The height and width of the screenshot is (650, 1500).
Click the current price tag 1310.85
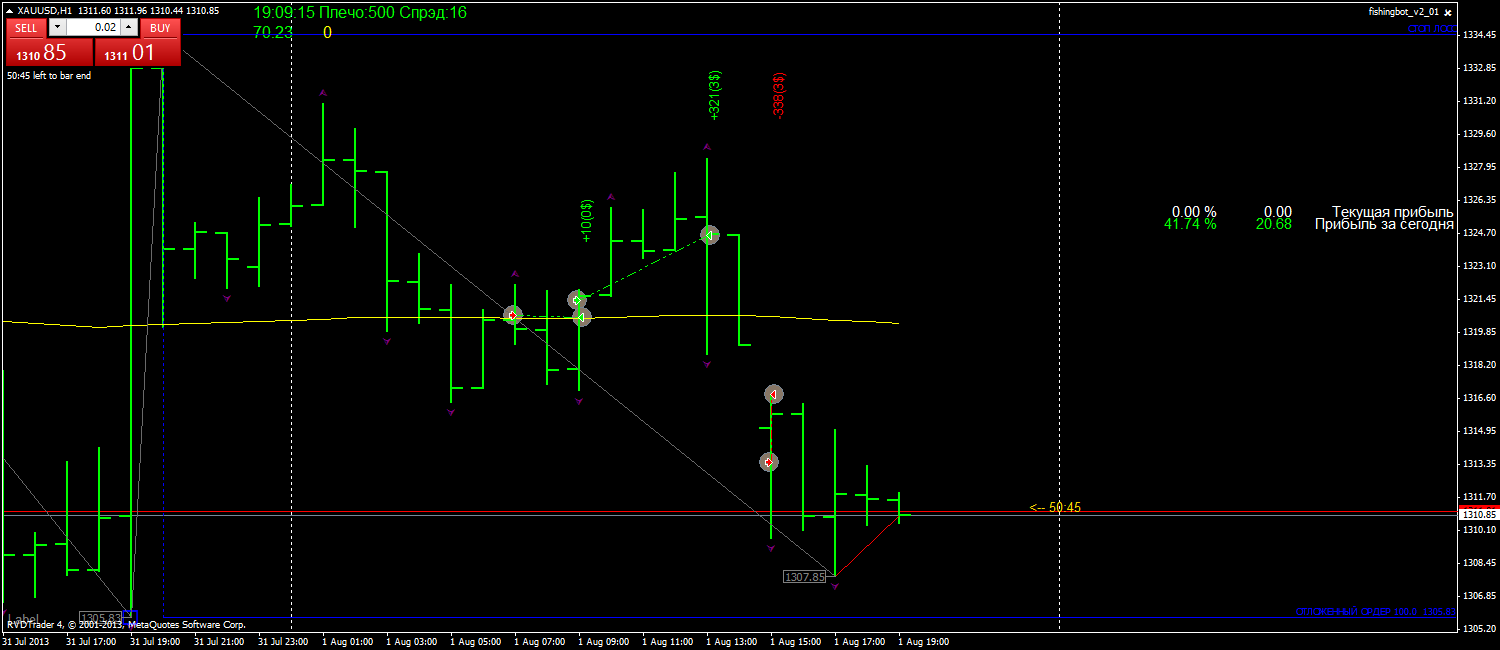1479,514
